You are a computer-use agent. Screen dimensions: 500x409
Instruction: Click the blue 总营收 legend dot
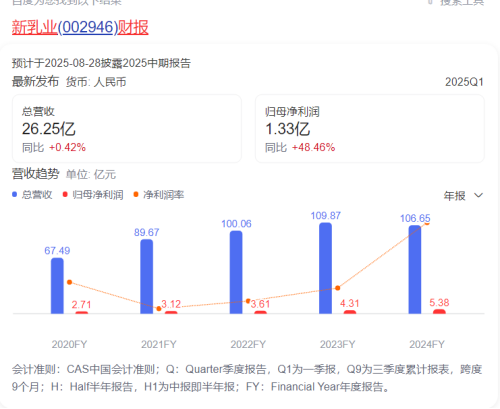[x=15, y=194]
